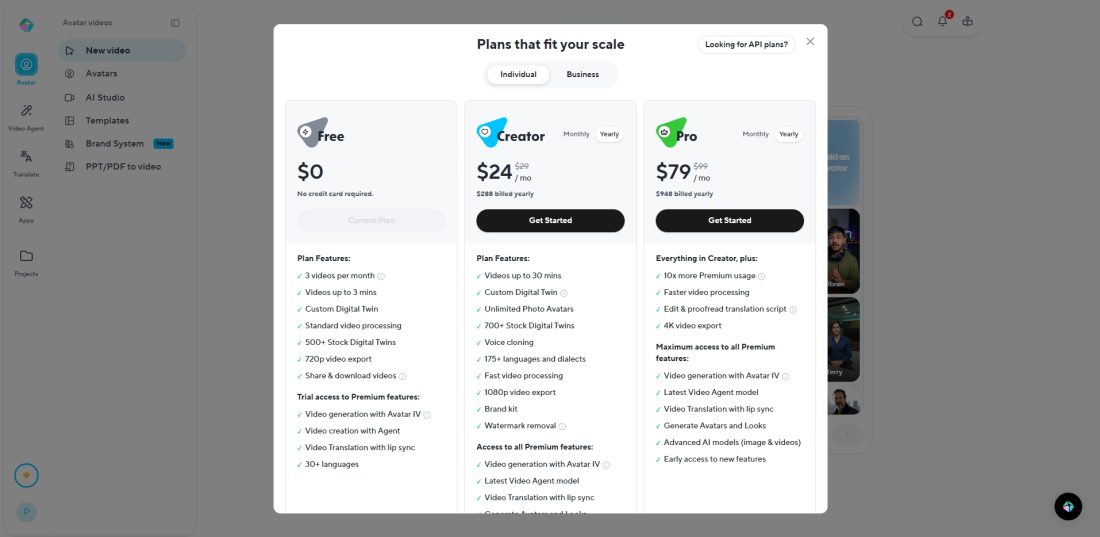
Task: Click Get Started under Pro plan
Action: pos(729,220)
